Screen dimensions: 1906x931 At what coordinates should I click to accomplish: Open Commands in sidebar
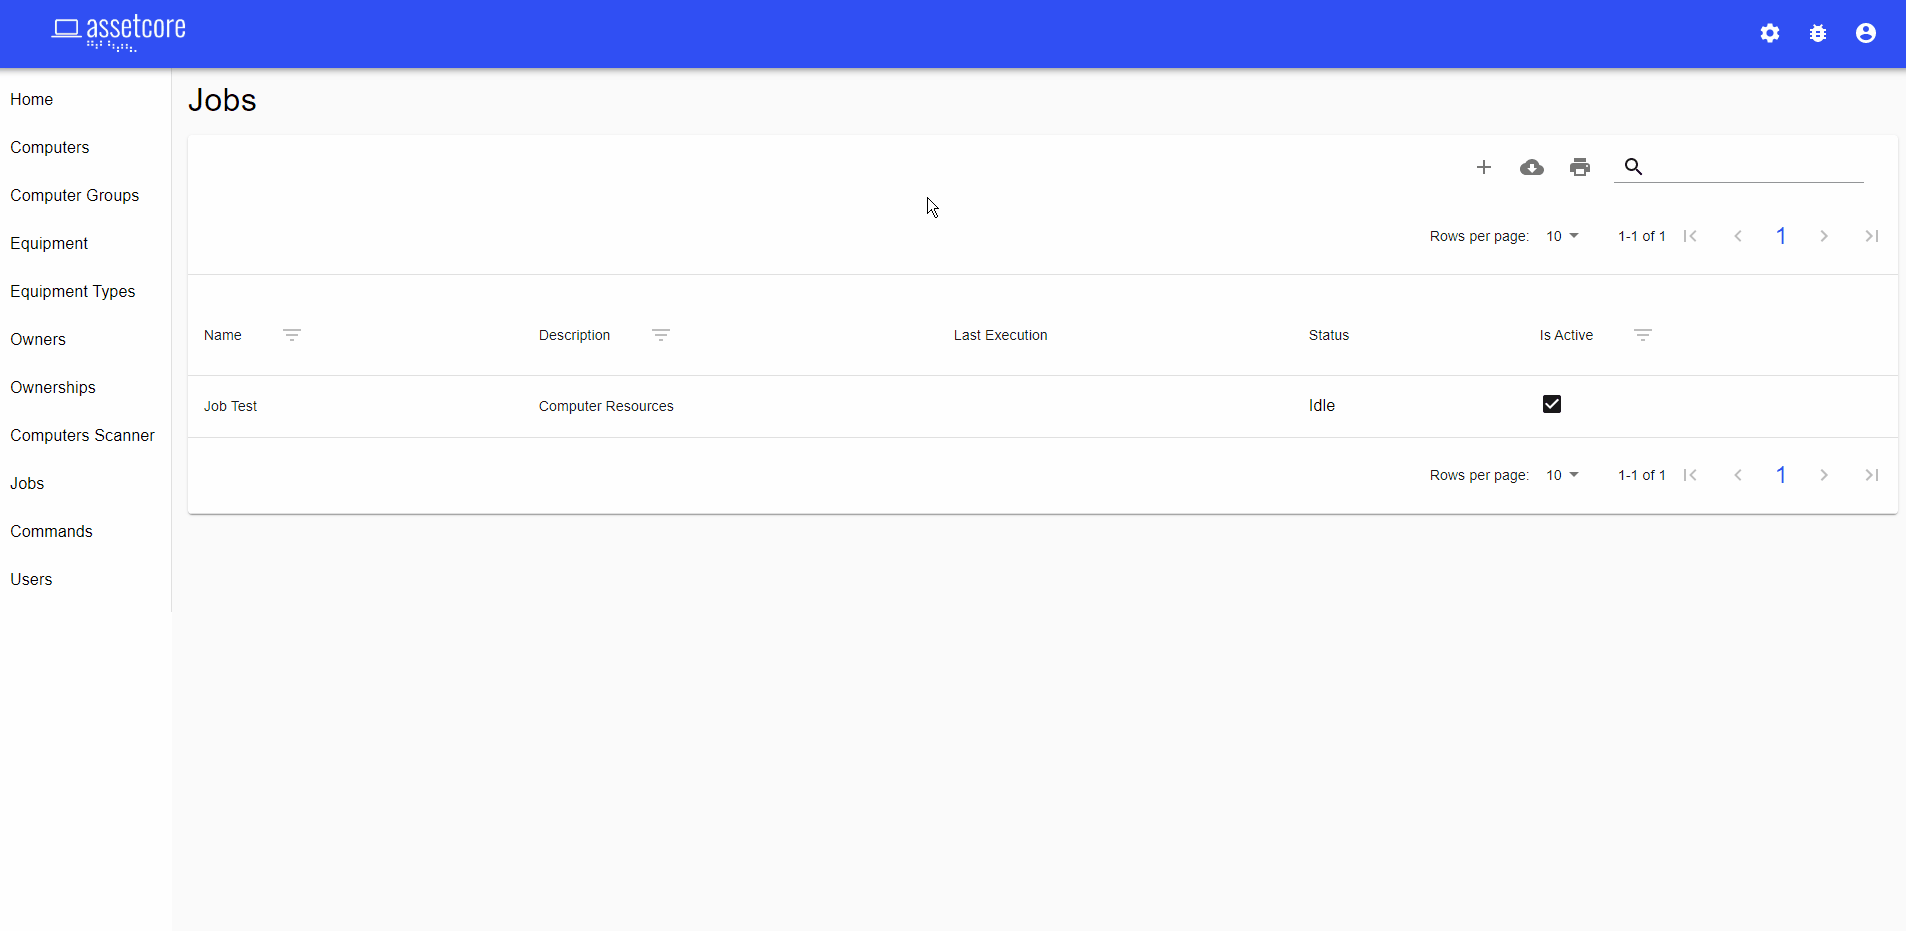pos(52,531)
